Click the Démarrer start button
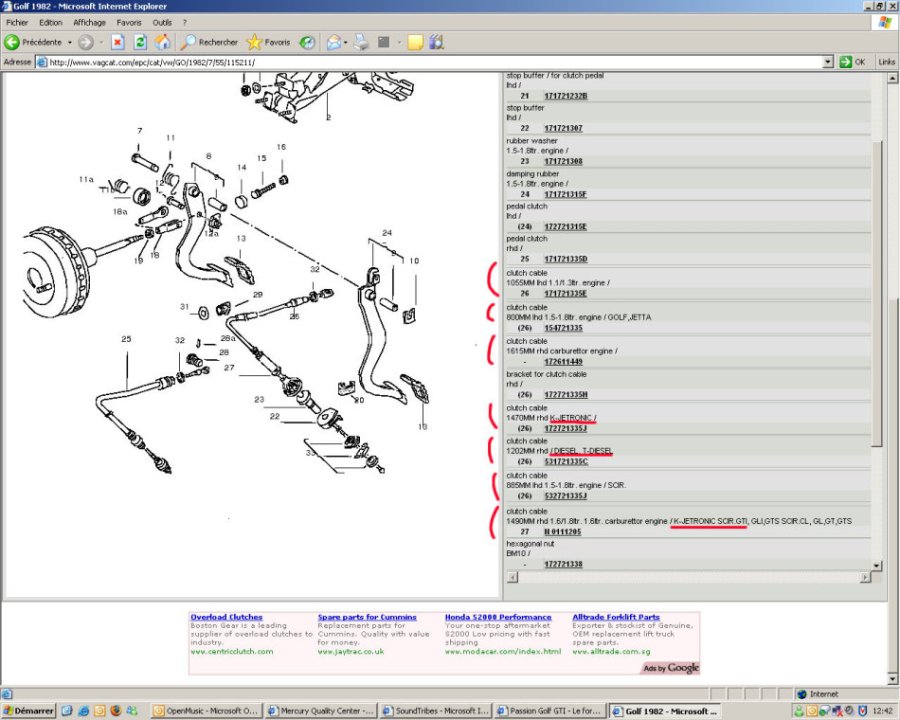Screen dimensions: 900x720 coord(28,711)
